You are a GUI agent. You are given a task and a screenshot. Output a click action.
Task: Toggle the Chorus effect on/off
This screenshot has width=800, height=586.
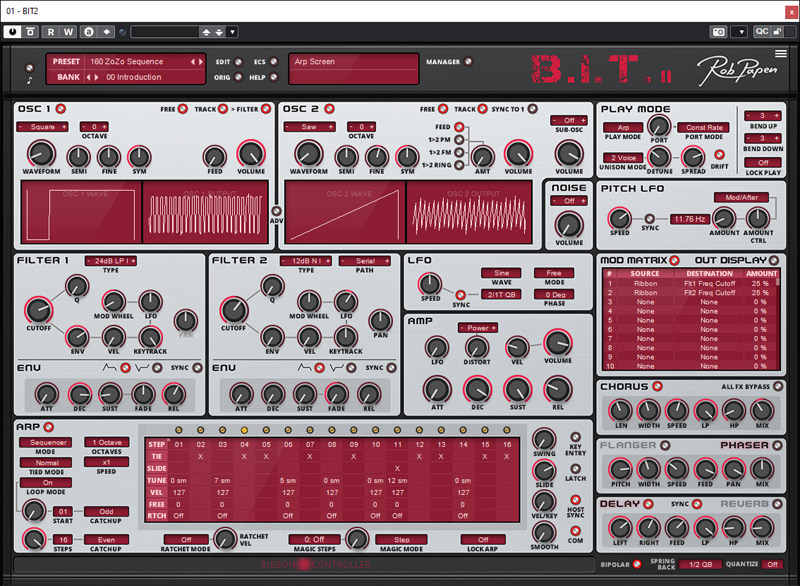(x=657, y=387)
